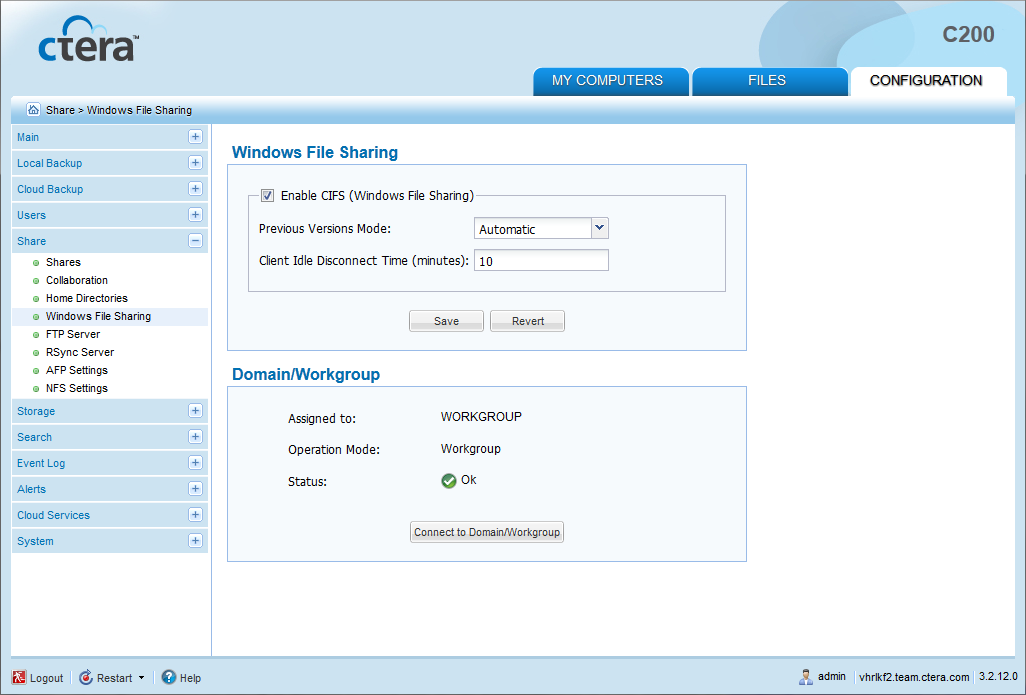Click the red Logout icon

(x=19, y=677)
